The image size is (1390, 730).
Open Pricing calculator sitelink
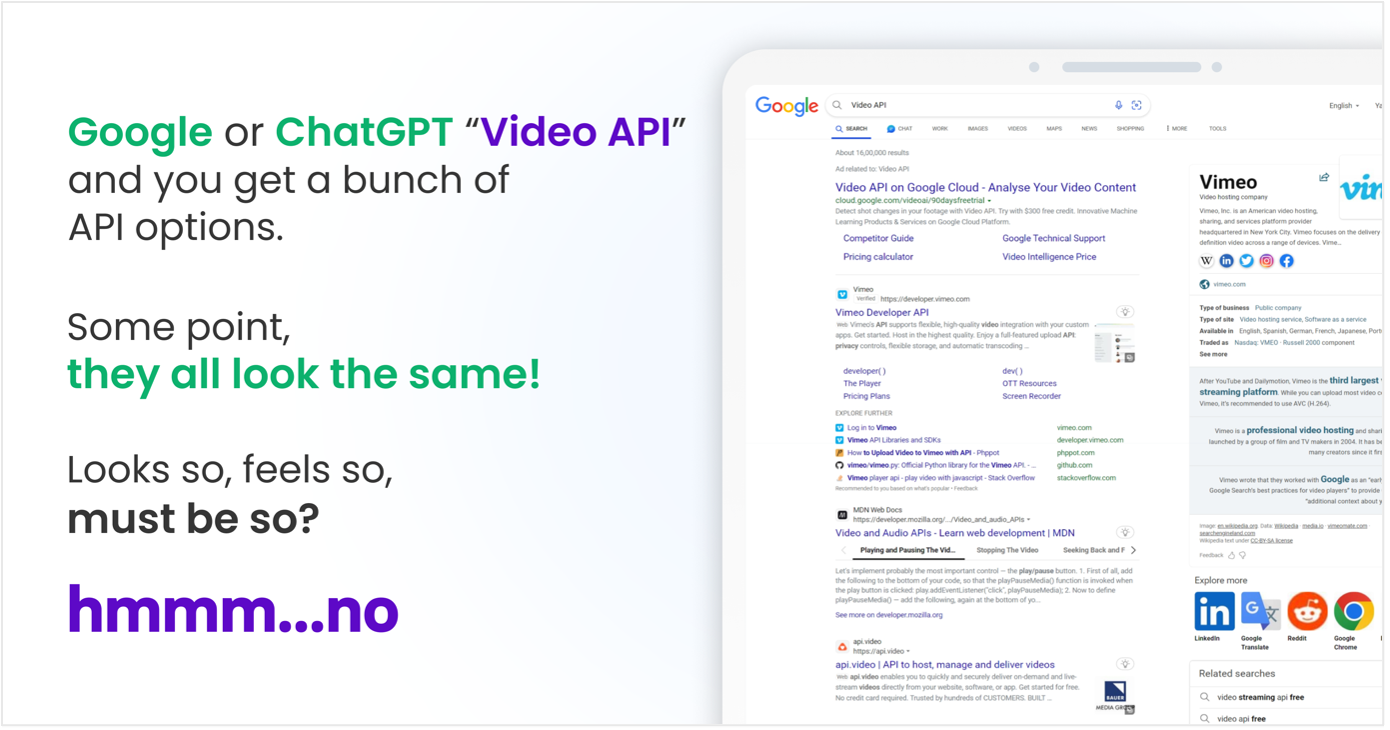pos(878,257)
